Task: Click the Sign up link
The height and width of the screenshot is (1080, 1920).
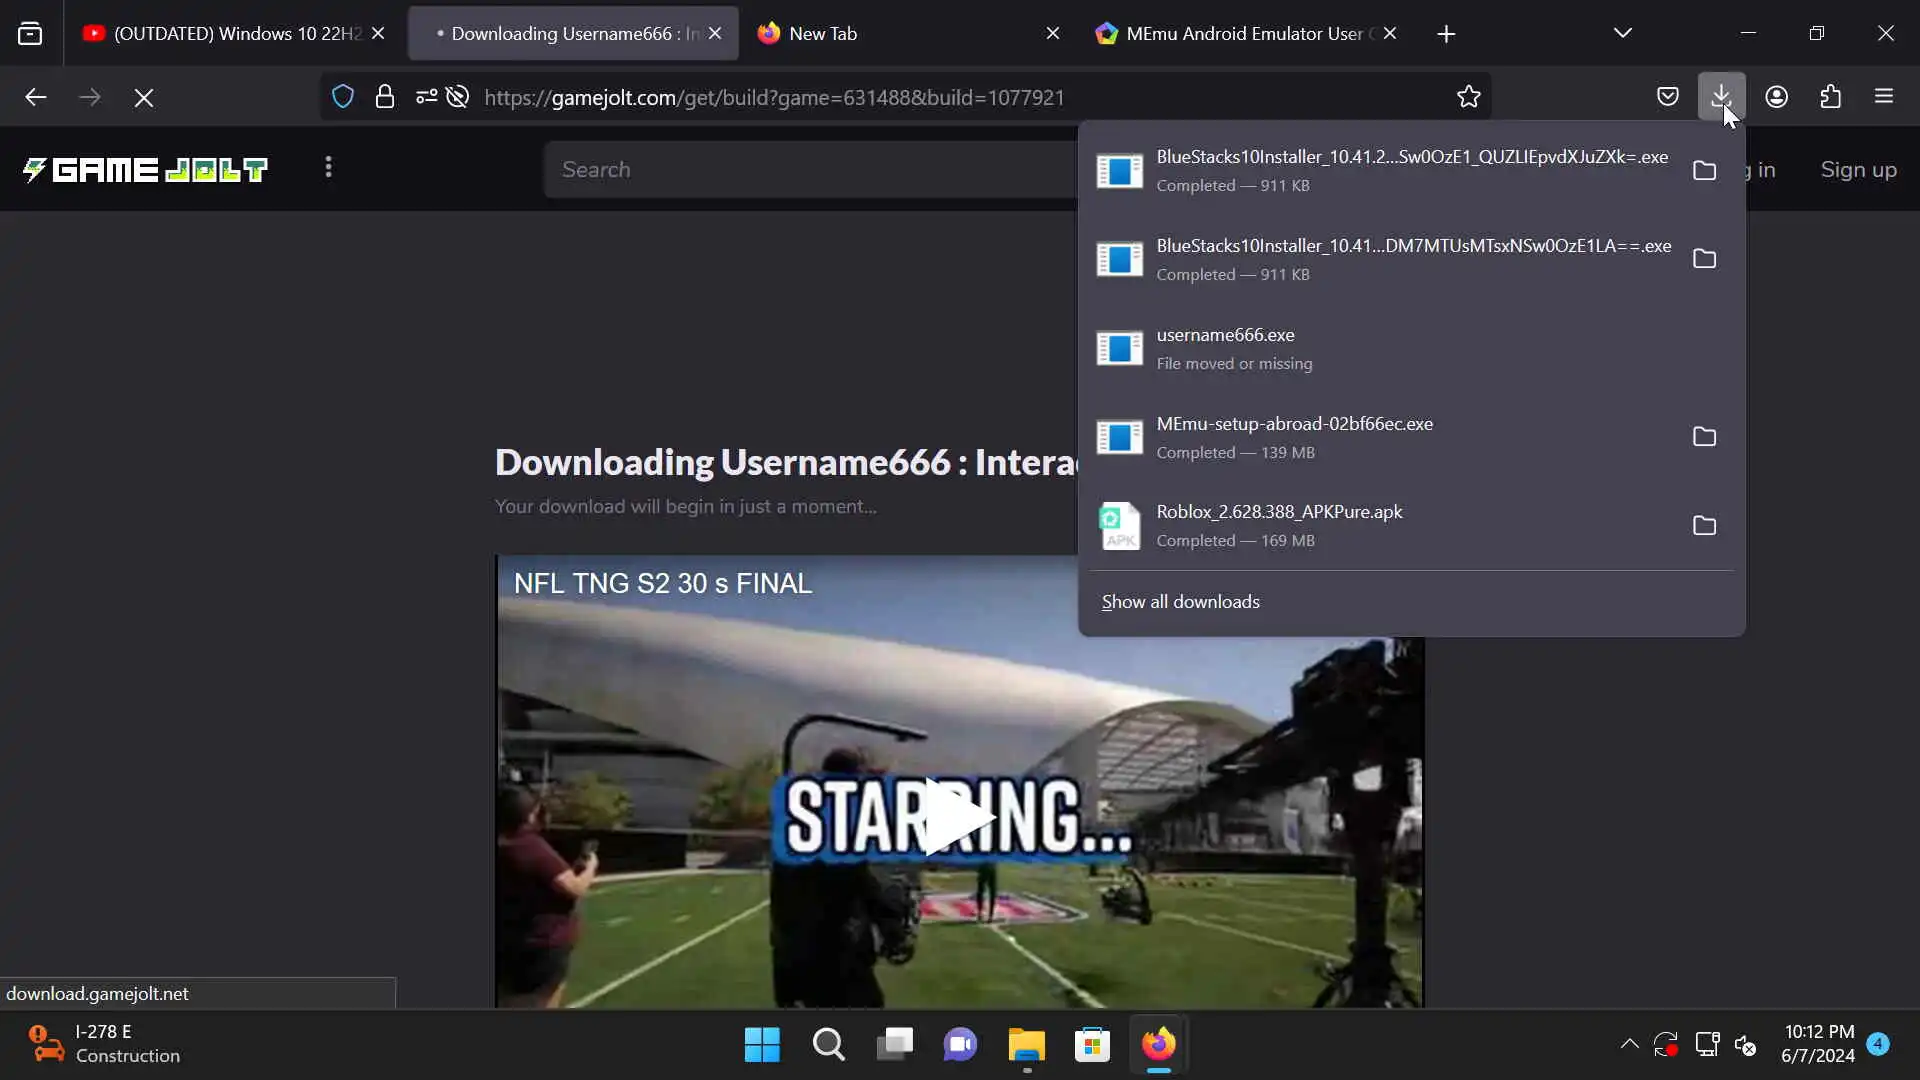Action: pos(1858,170)
